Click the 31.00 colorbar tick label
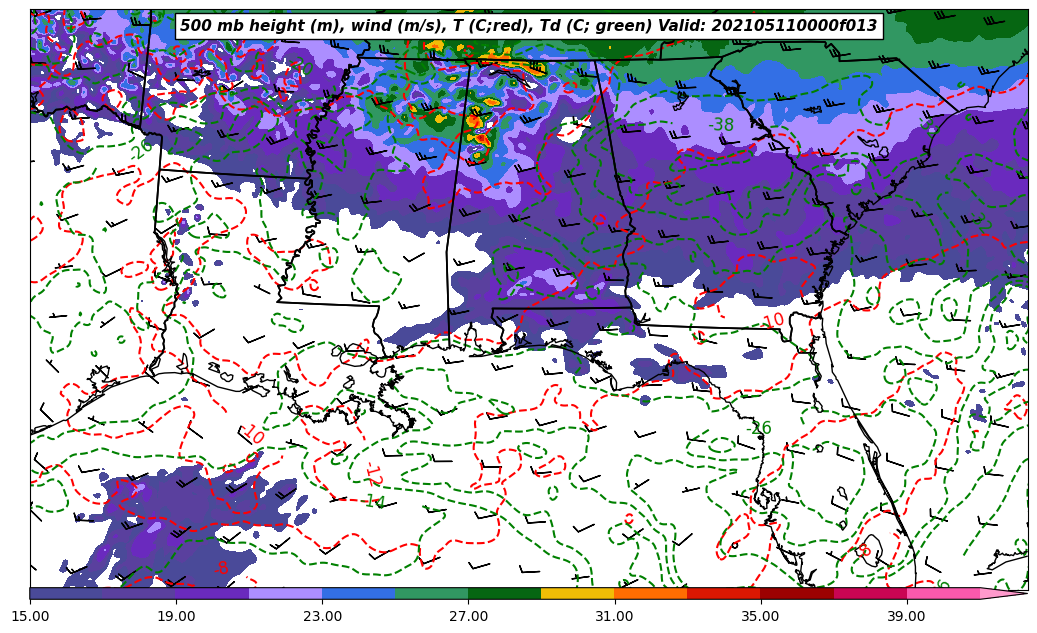This screenshot has width=1037, height=633. click(x=614, y=616)
